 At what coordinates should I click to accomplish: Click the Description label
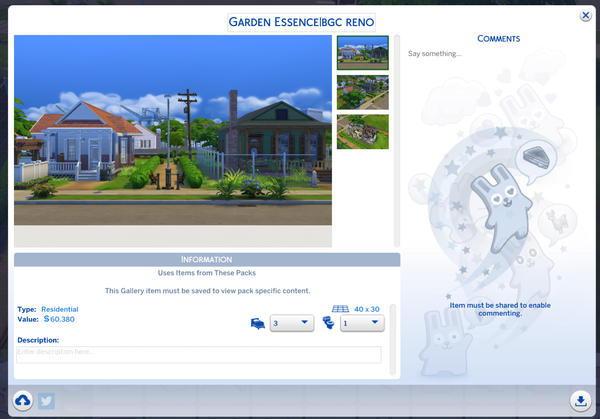[38, 340]
